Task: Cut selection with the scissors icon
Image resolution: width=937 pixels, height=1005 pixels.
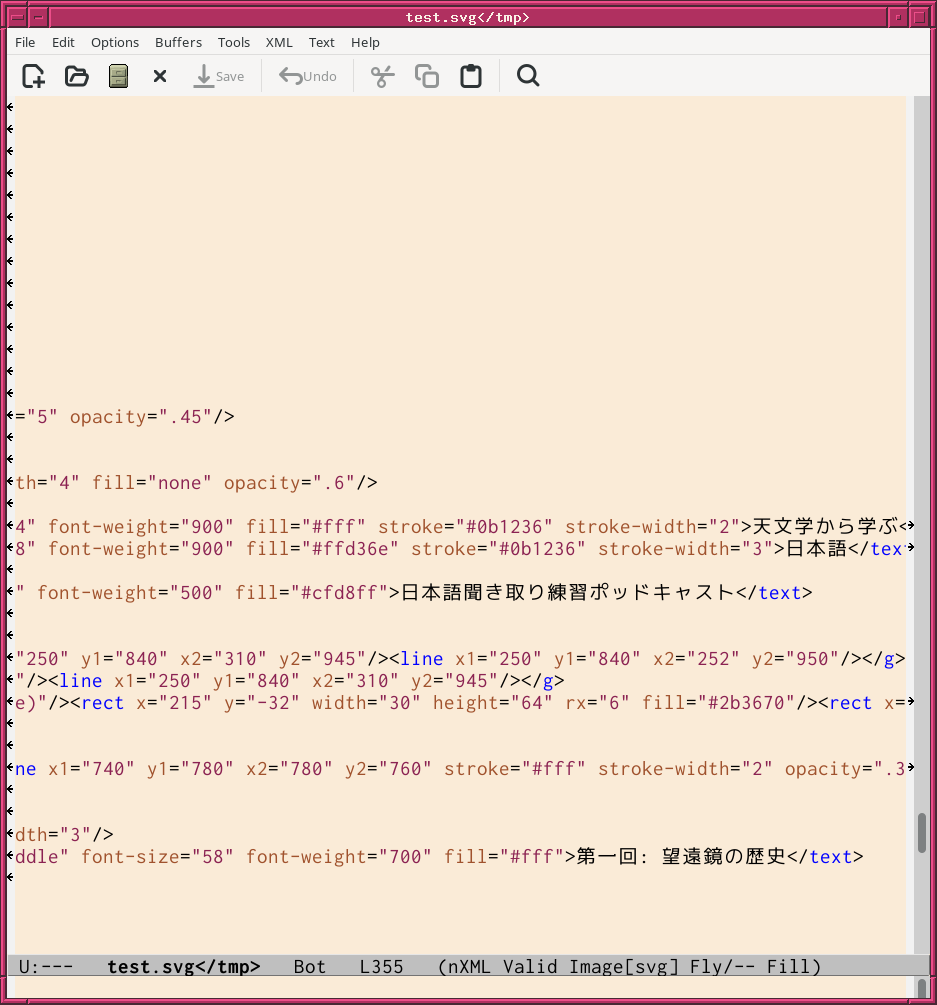Action: pos(383,76)
